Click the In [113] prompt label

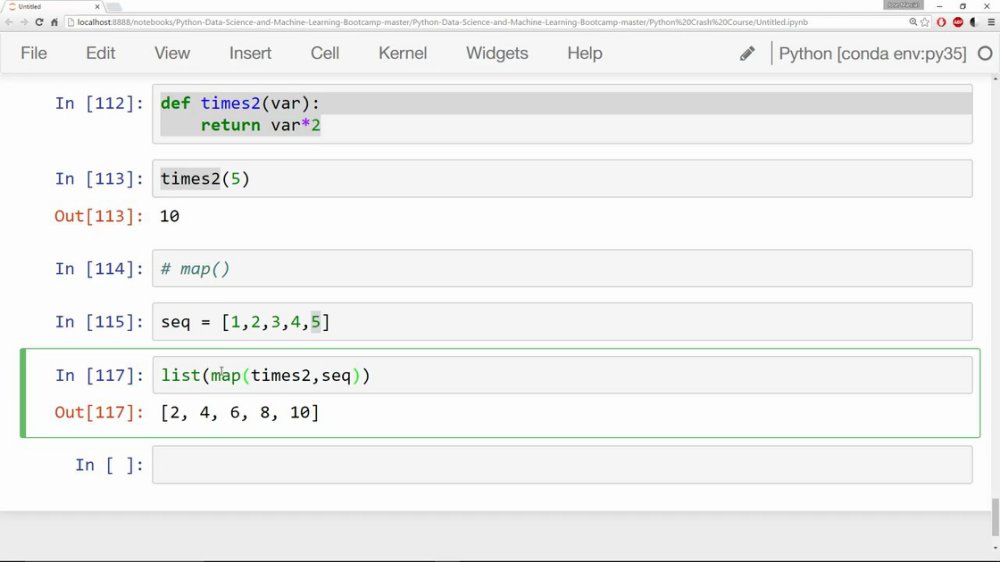coord(99,179)
